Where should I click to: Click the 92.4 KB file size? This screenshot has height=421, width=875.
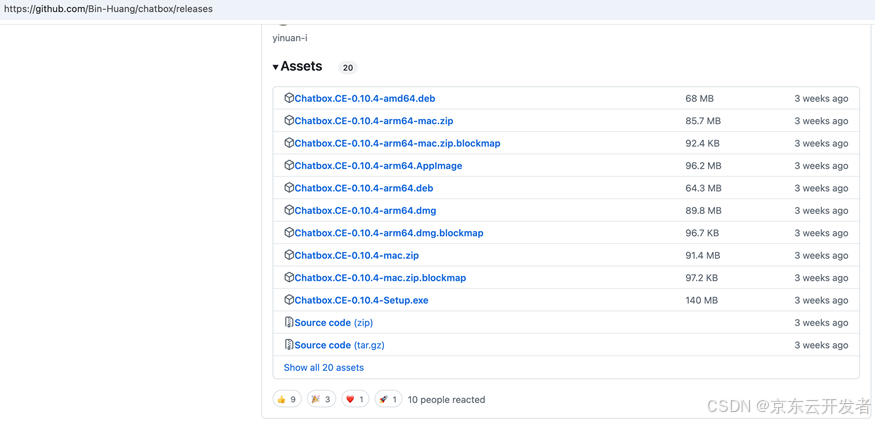(x=702, y=143)
